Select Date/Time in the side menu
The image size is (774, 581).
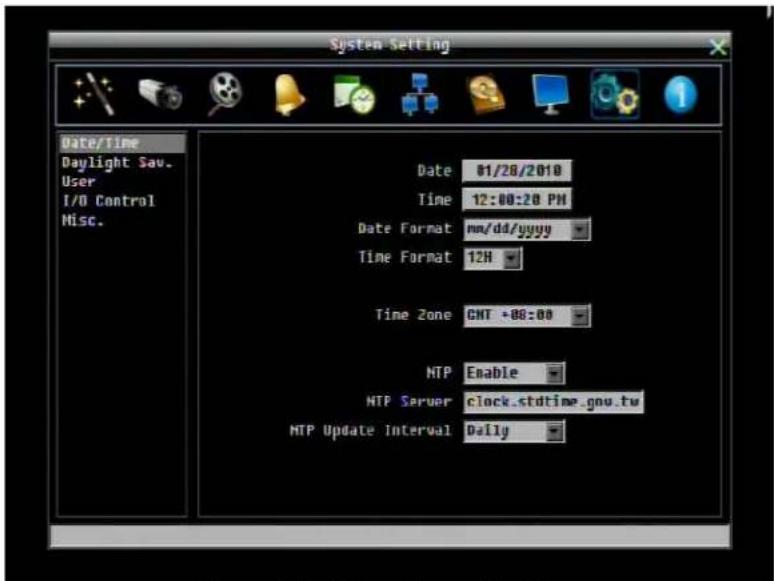[x=122, y=143]
